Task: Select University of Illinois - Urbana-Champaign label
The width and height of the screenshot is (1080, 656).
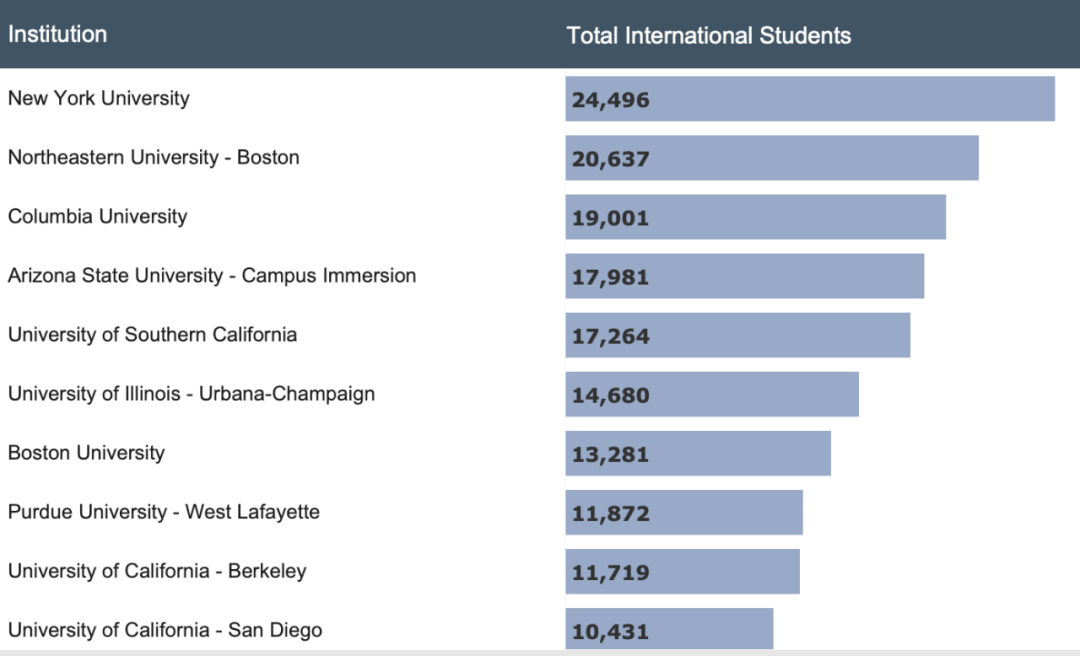Action: point(191,394)
